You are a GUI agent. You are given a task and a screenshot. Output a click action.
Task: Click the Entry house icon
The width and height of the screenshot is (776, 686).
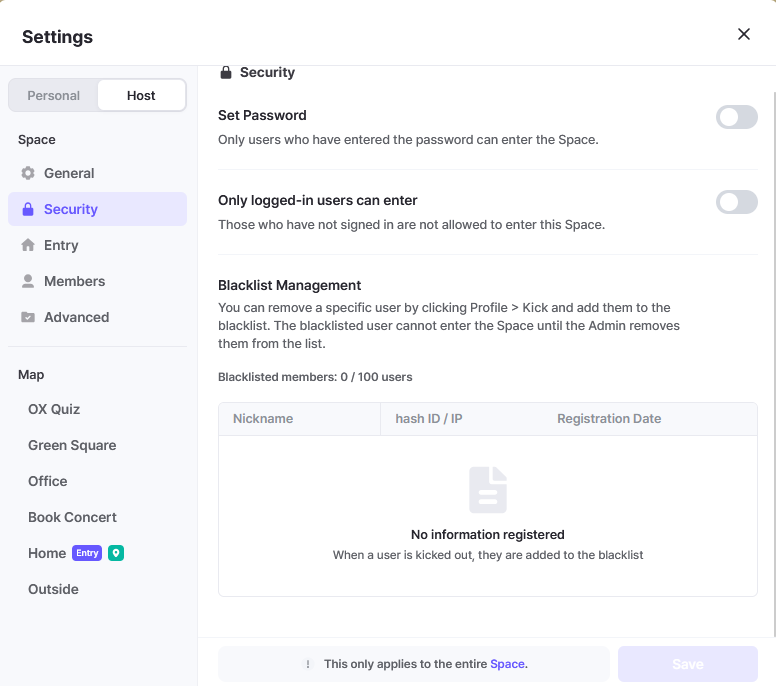(28, 245)
